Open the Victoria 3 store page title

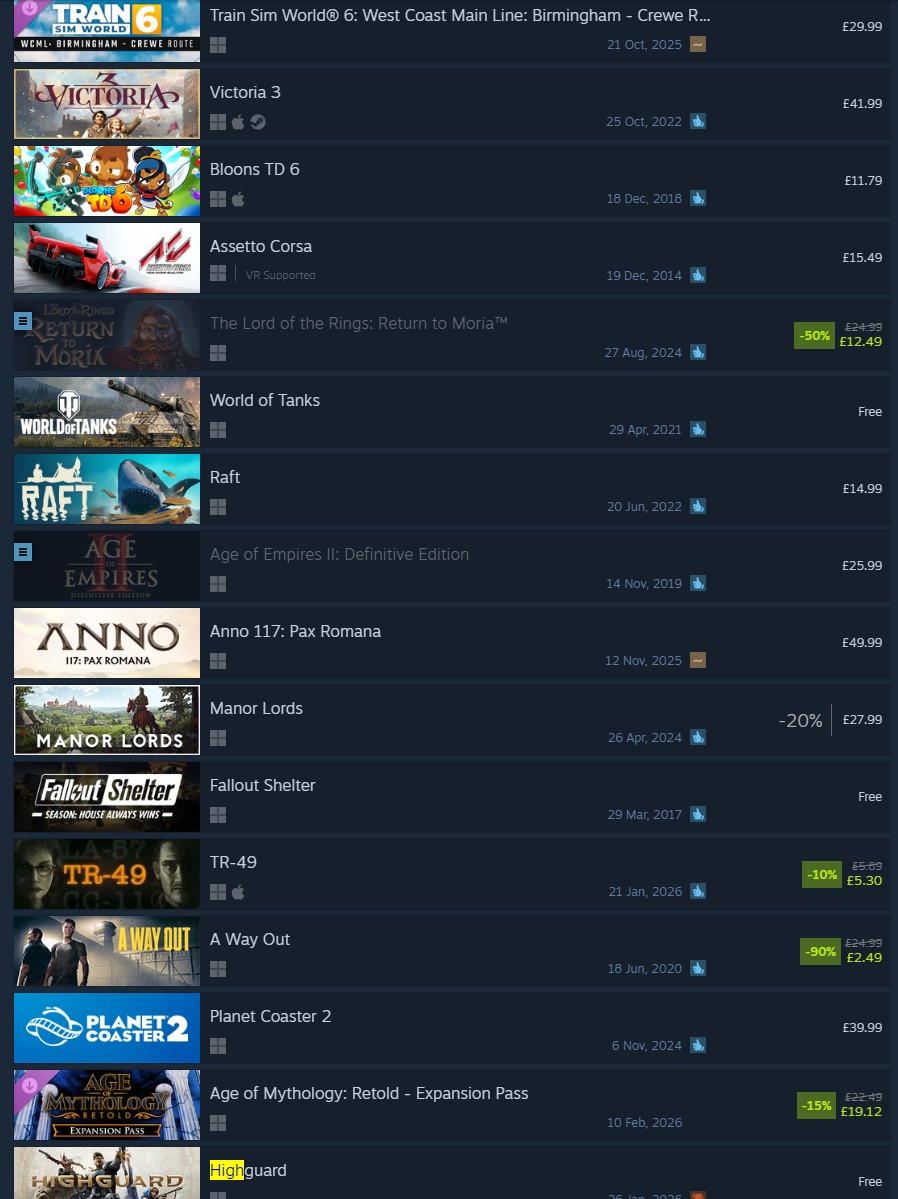coord(246,93)
